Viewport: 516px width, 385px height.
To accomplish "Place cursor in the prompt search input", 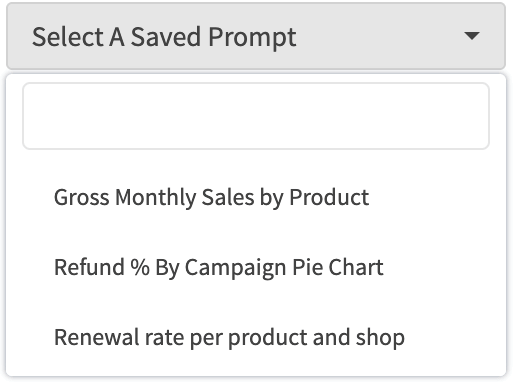I will click(256, 116).
